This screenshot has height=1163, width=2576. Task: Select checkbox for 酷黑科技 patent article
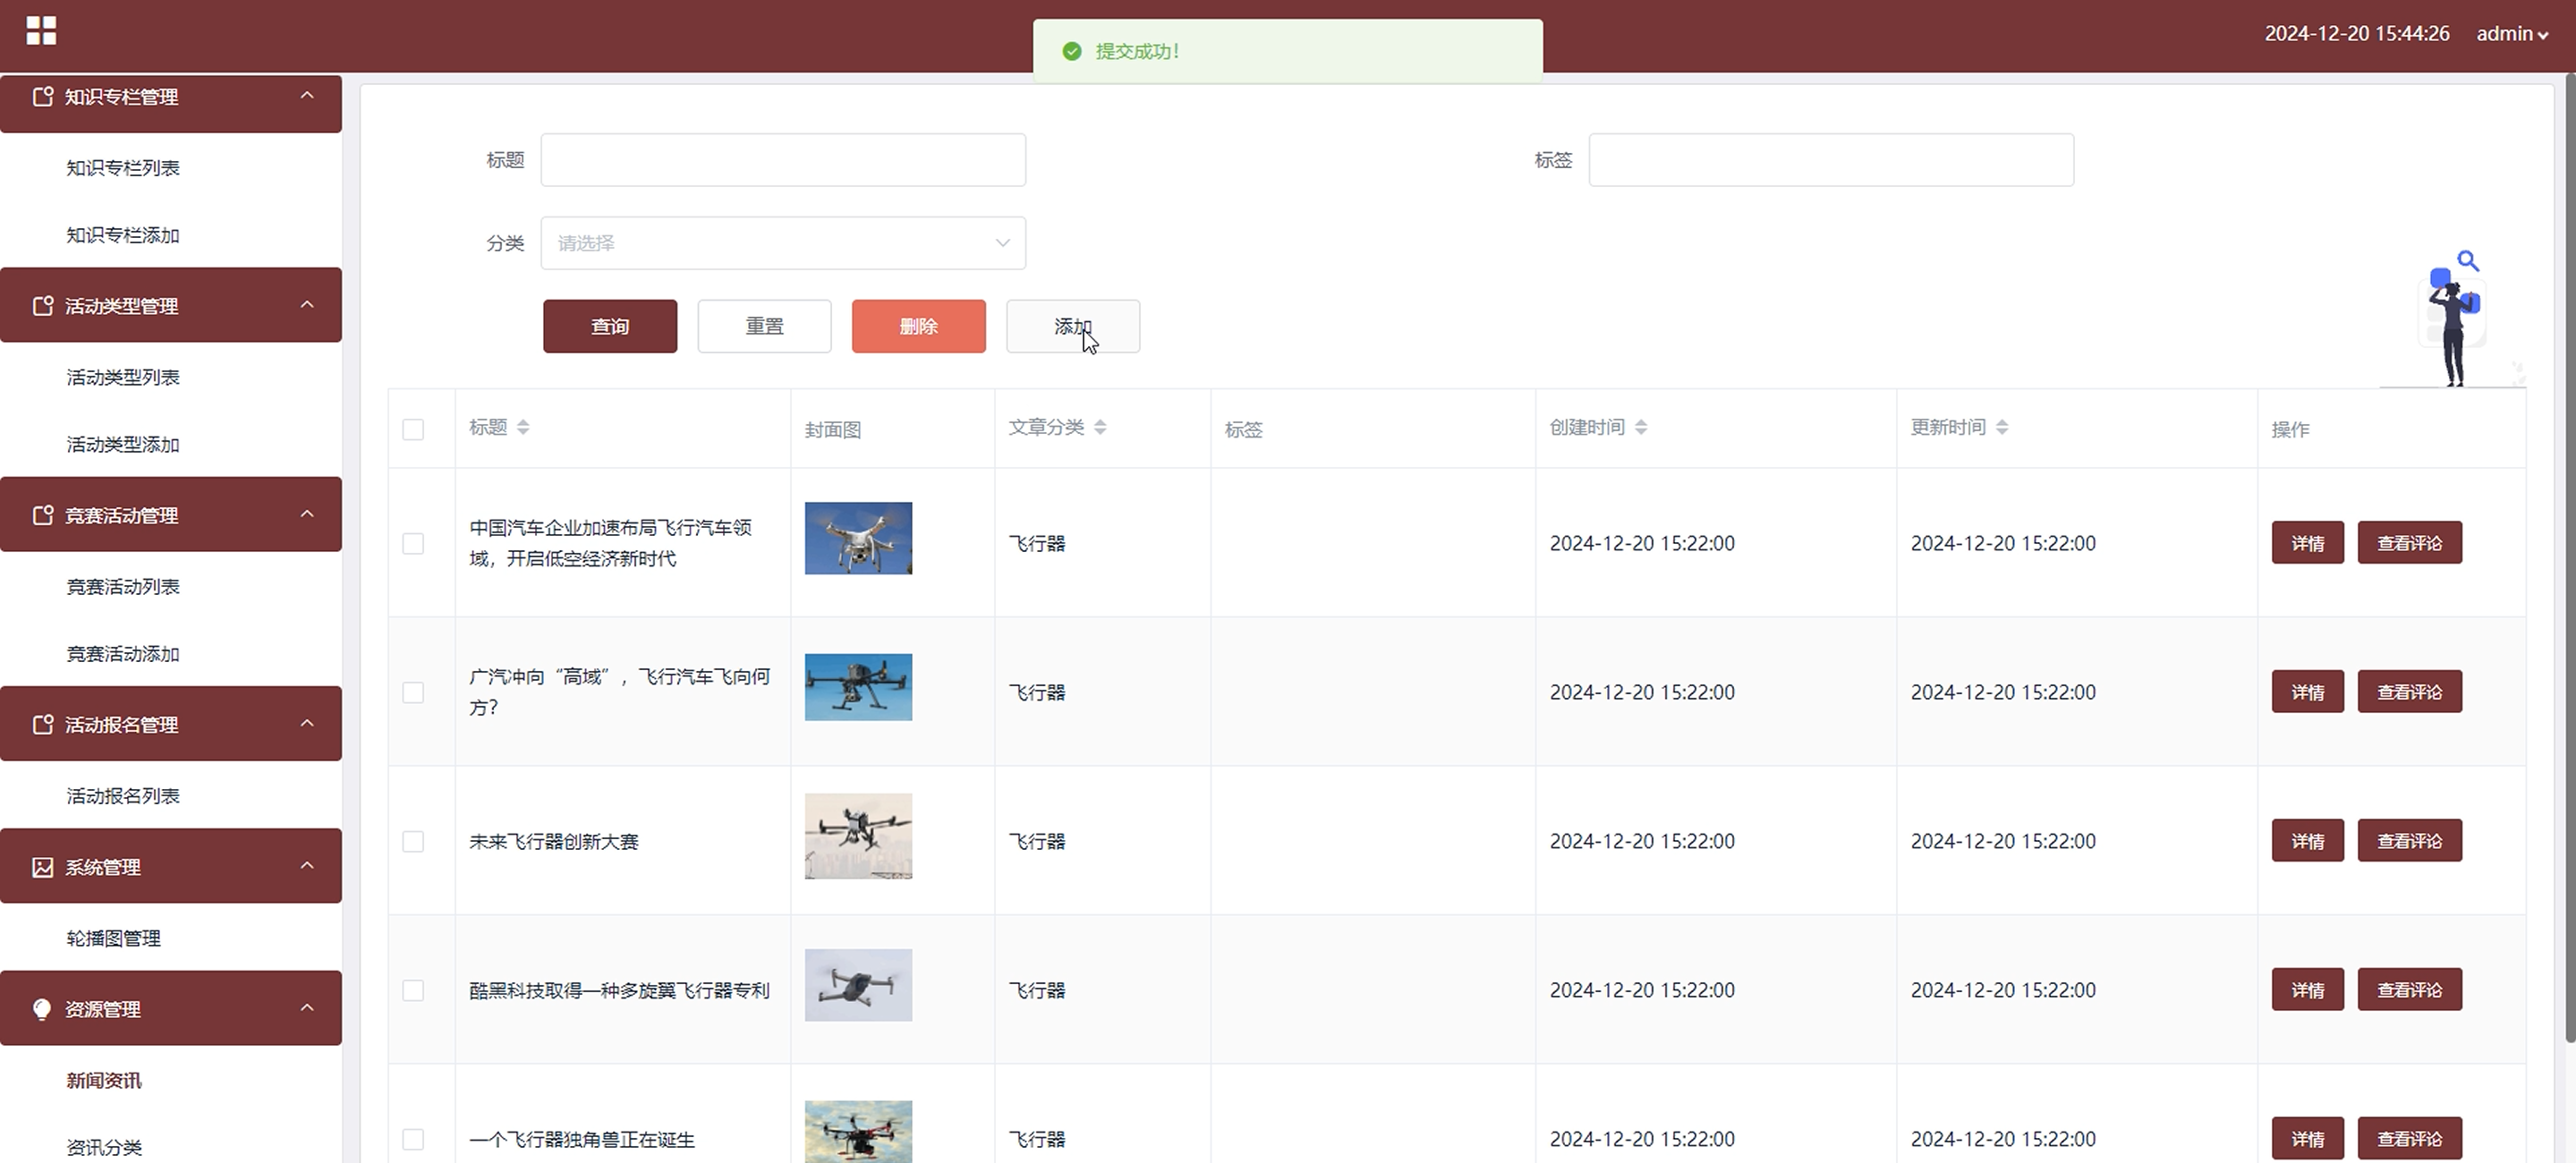413,990
